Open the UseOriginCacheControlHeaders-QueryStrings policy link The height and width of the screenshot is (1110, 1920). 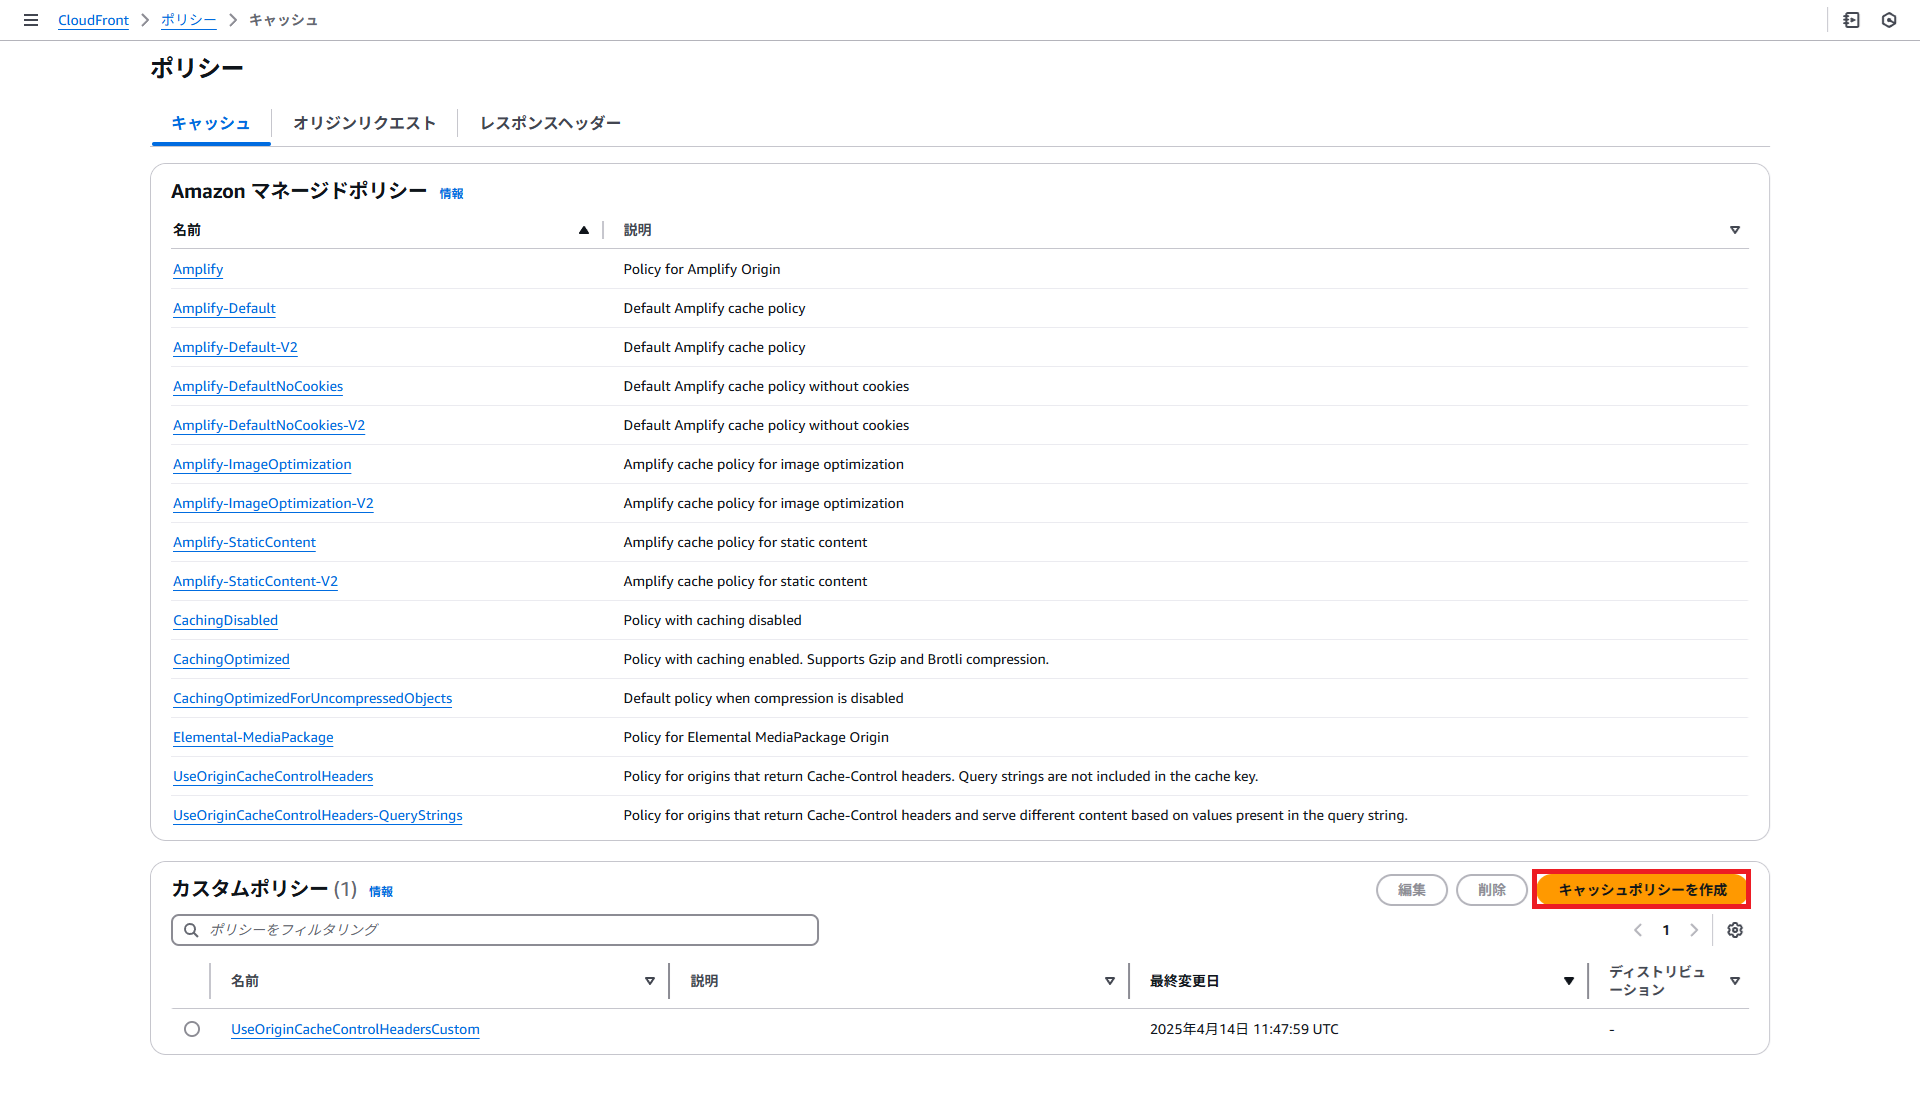pos(318,815)
